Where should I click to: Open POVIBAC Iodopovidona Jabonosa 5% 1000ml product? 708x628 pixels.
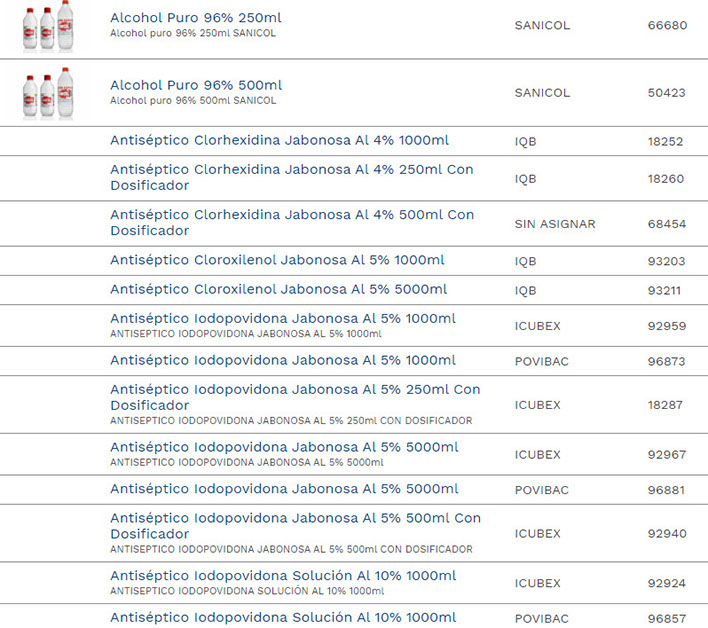click(x=282, y=360)
